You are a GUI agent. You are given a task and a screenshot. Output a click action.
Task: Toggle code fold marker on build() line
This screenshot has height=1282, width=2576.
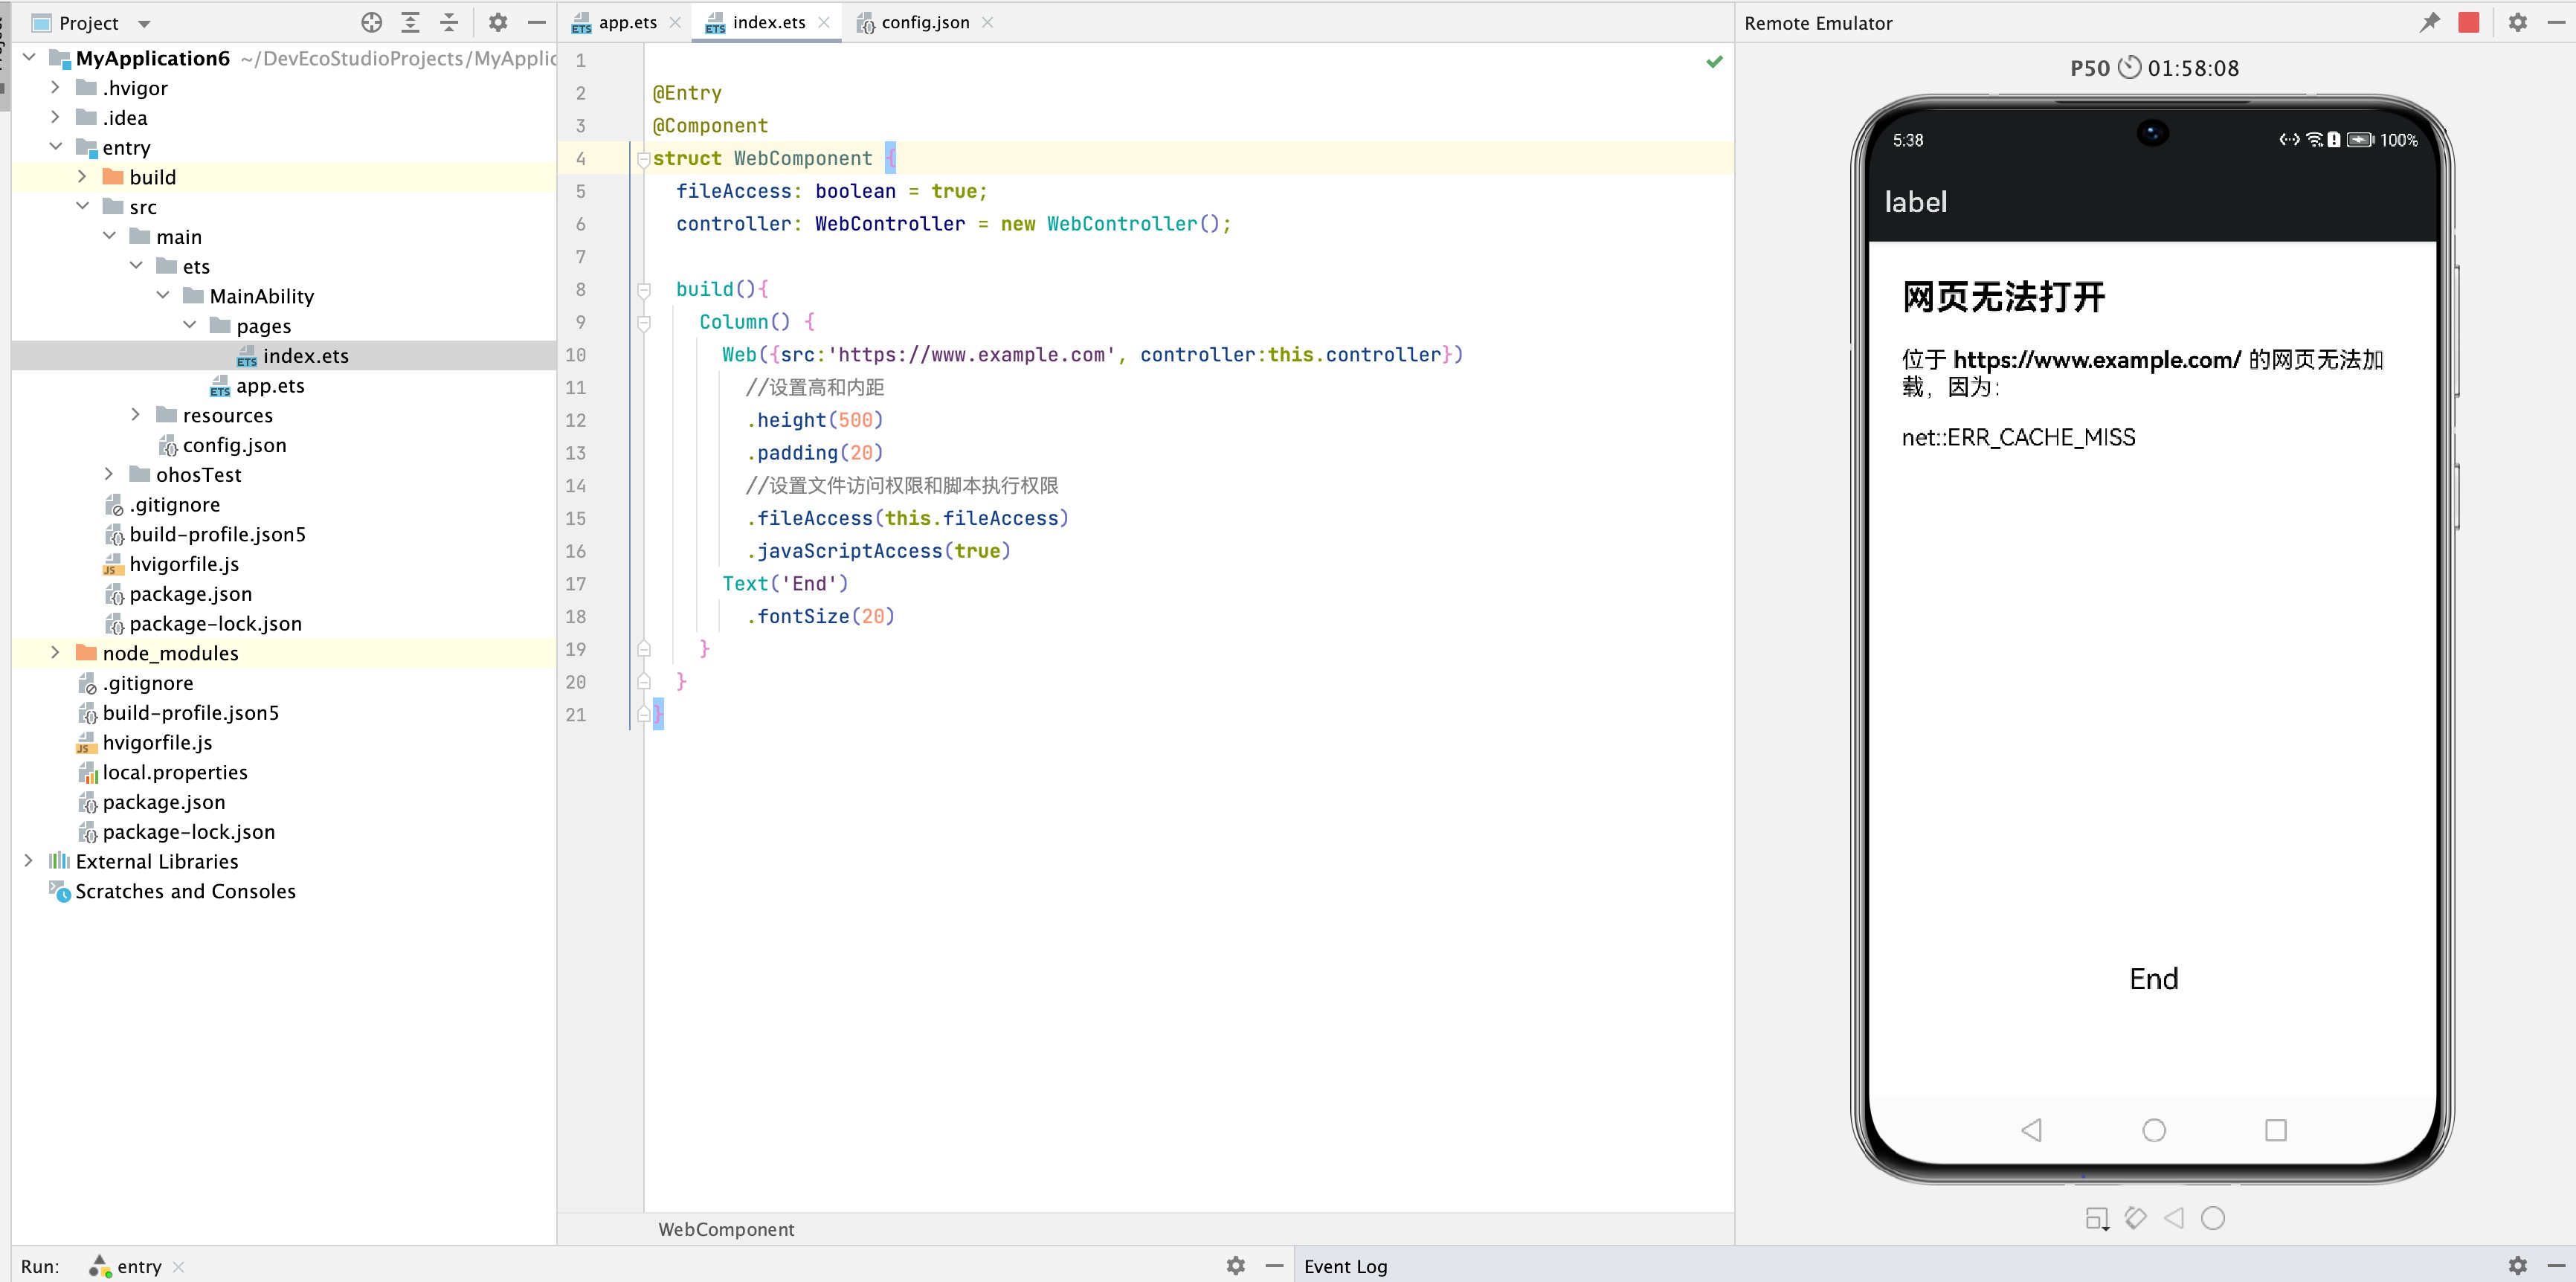tap(644, 290)
